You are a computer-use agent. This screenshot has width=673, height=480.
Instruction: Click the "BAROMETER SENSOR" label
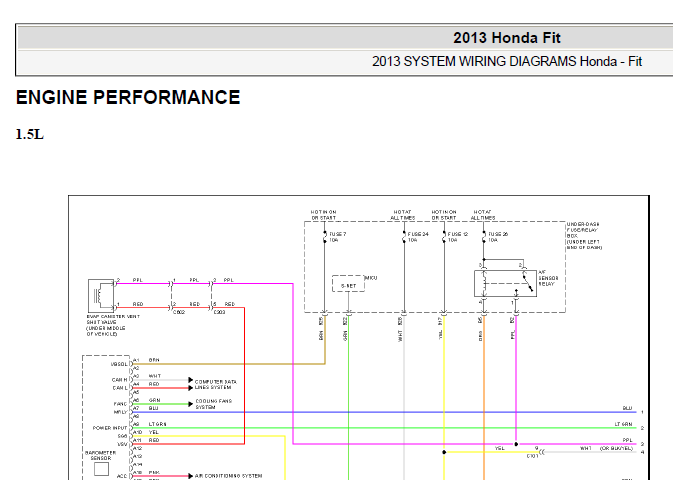point(100,456)
